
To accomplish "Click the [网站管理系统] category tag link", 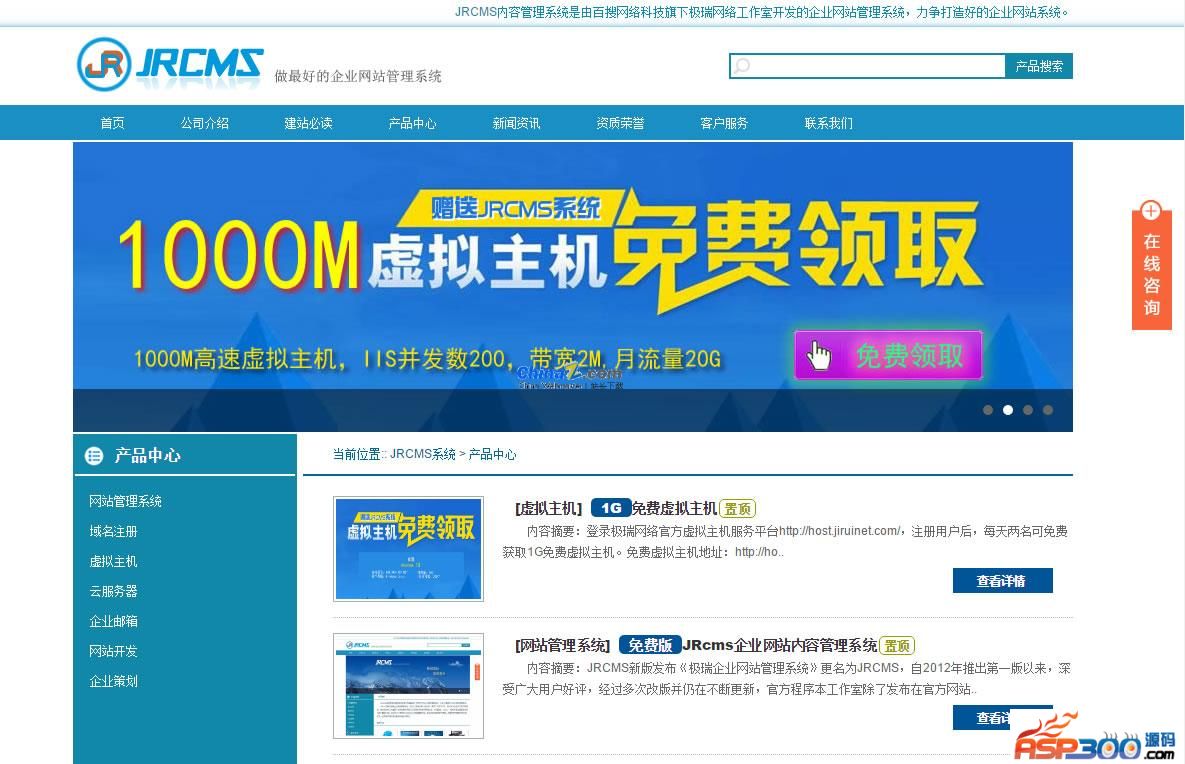I will click(x=562, y=645).
